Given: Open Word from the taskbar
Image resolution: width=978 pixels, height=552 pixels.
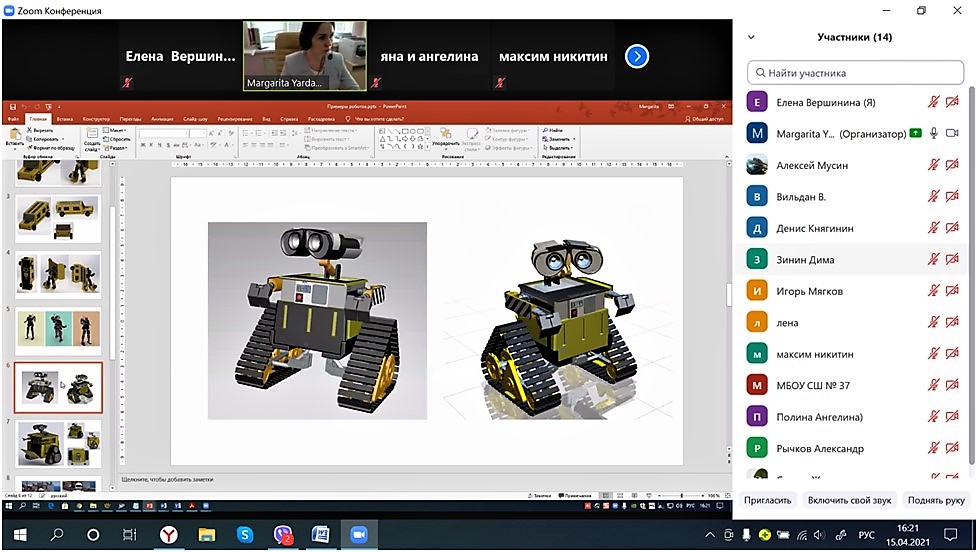Looking at the screenshot, I should (x=321, y=535).
